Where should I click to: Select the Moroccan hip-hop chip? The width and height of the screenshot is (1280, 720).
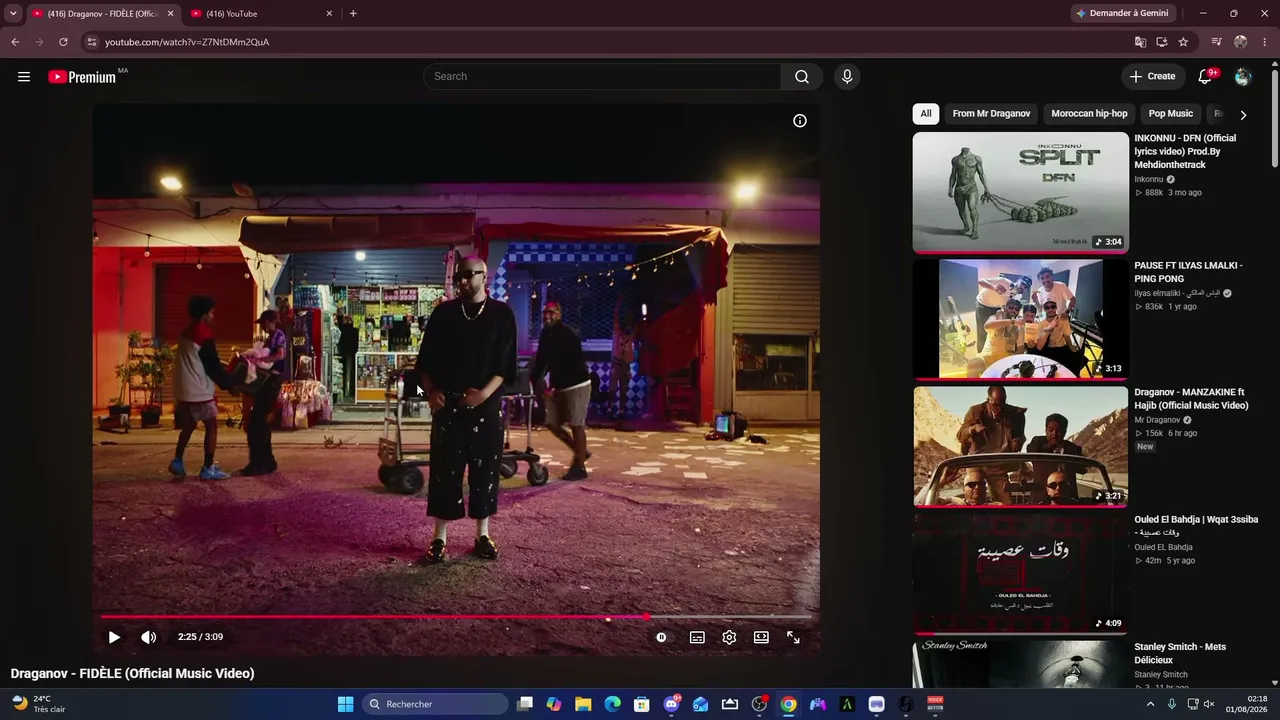(1089, 114)
